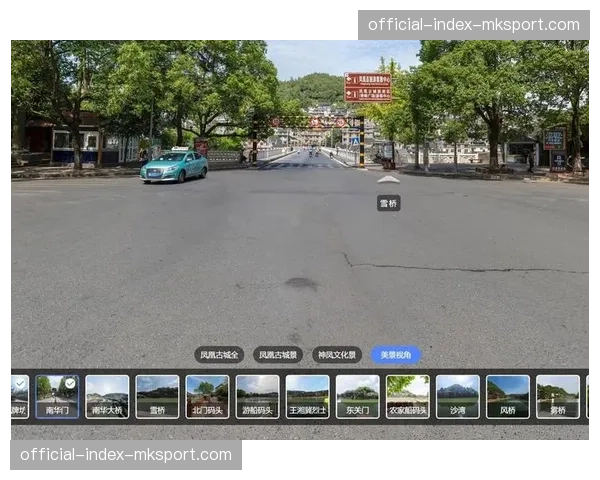
Task: Click the 雪桥 hotspot label
Action: tap(388, 203)
